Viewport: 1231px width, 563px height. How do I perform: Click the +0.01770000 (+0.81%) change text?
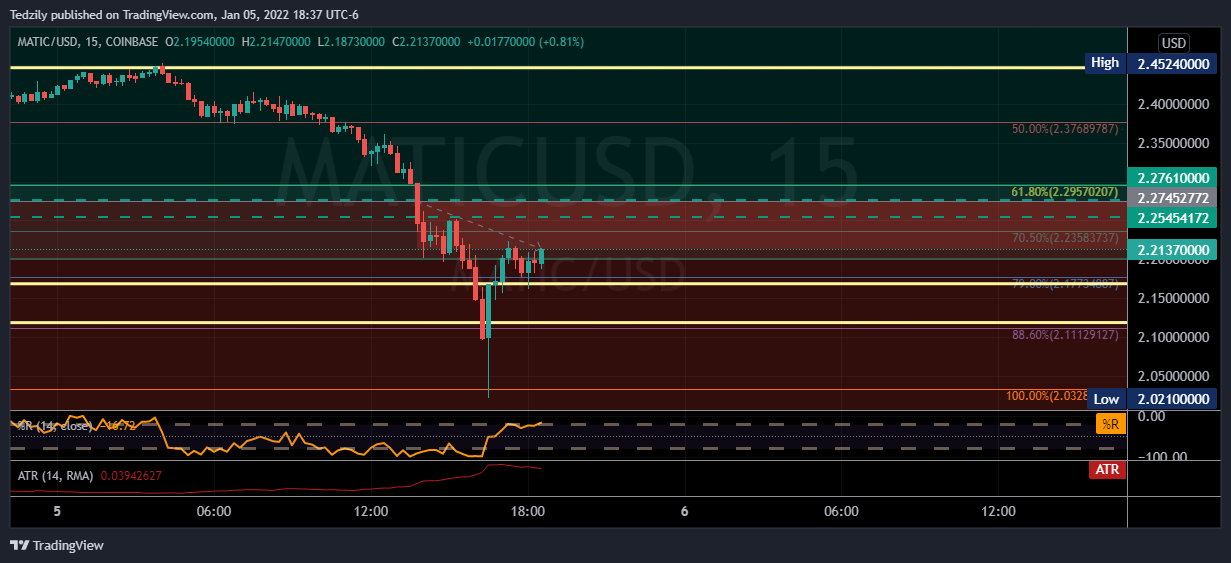pyautogui.click(x=525, y=42)
